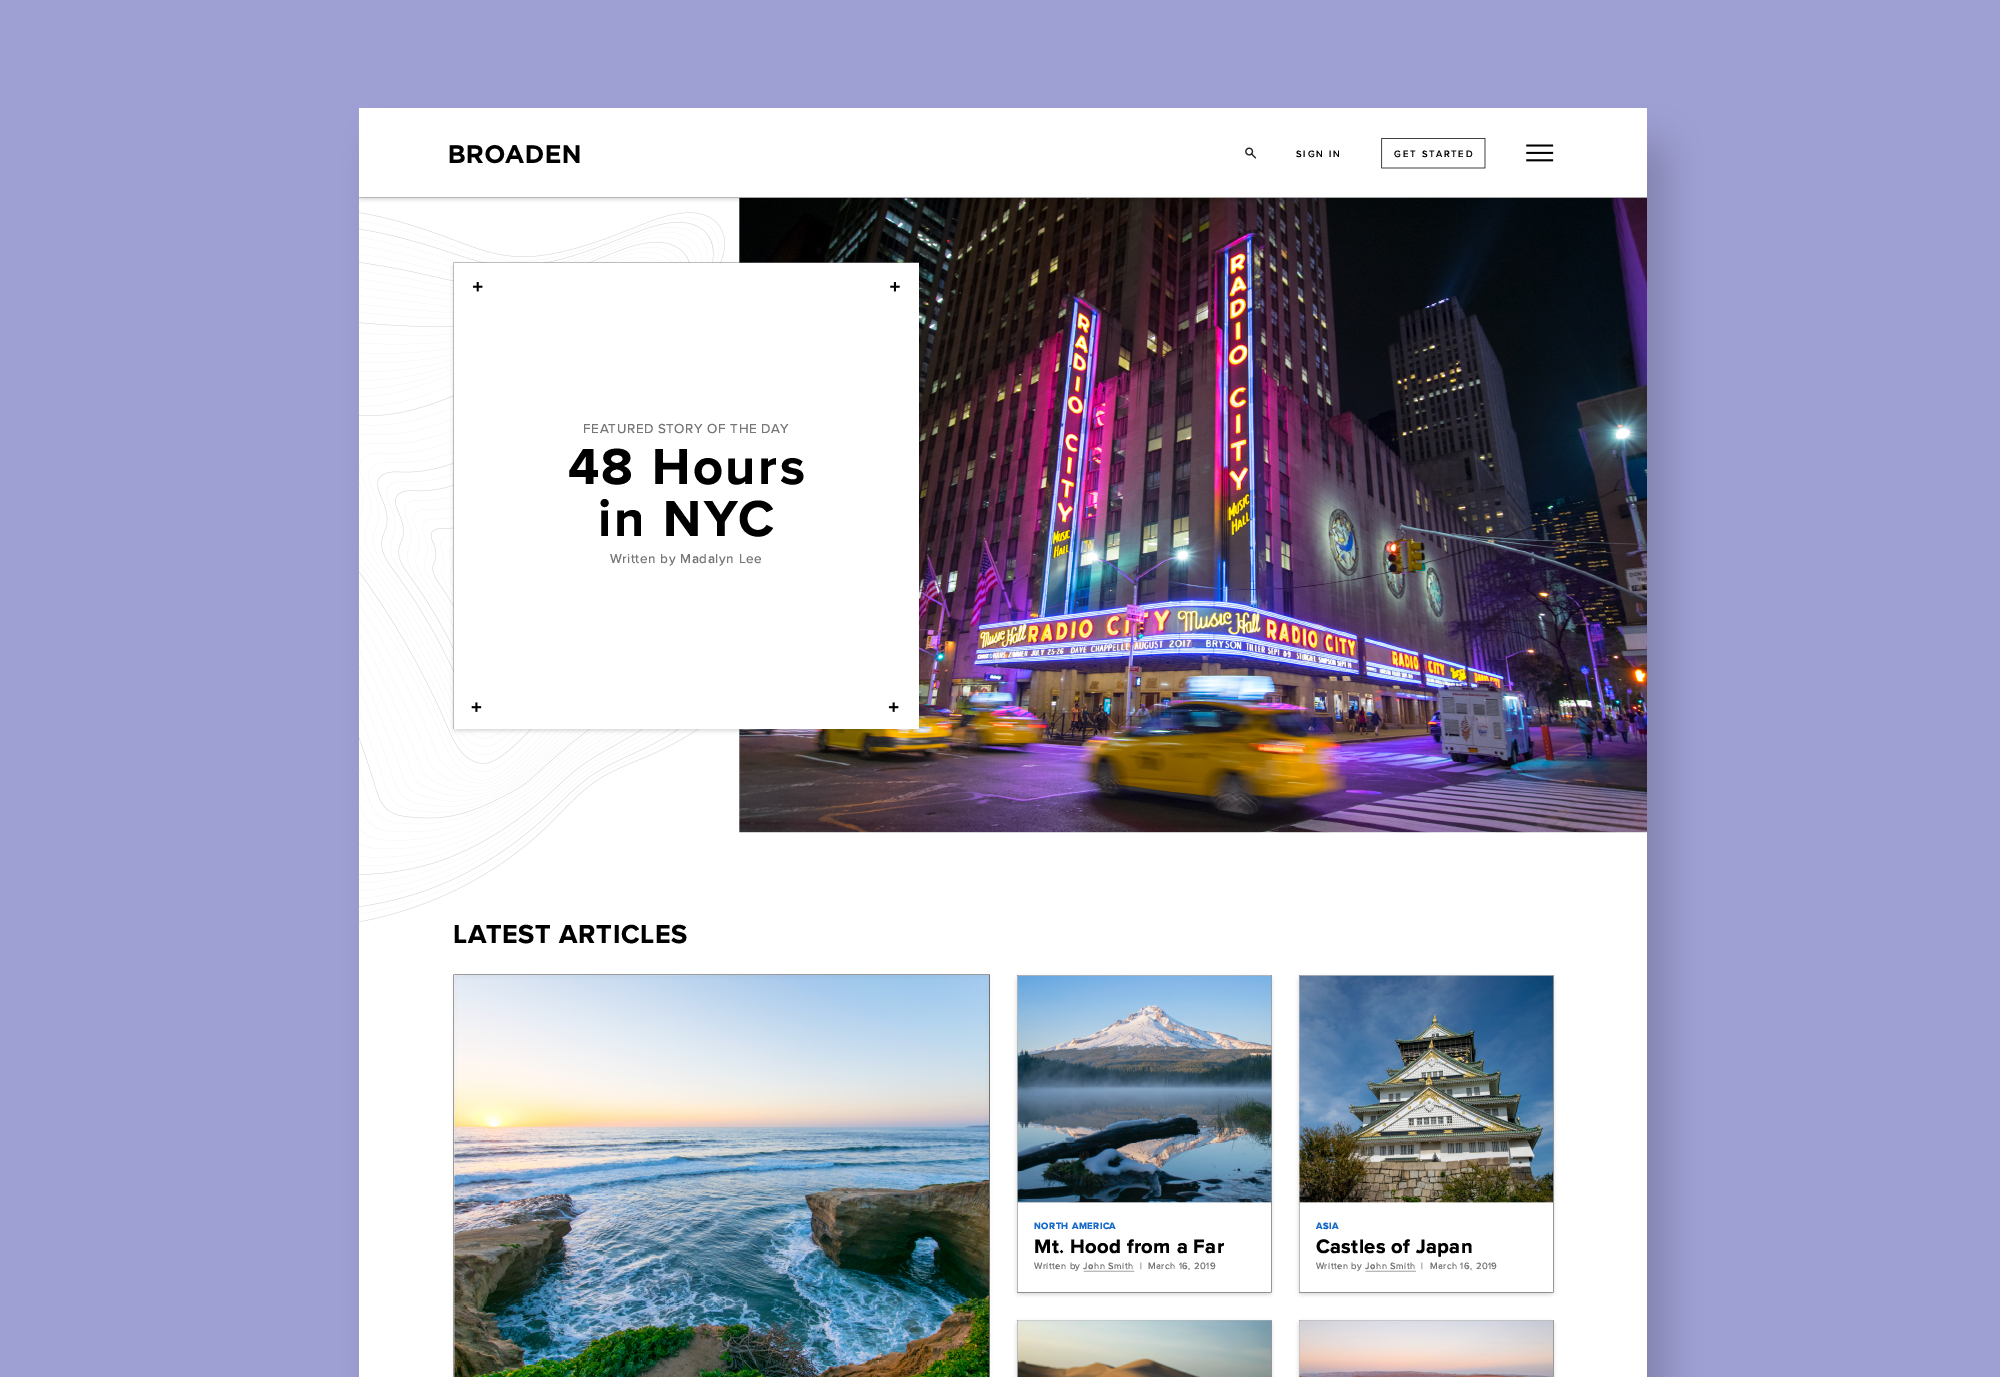This screenshot has height=1377, width=2000.
Task: Click the NORTH AMERICA category label
Action: (1074, 1225)
